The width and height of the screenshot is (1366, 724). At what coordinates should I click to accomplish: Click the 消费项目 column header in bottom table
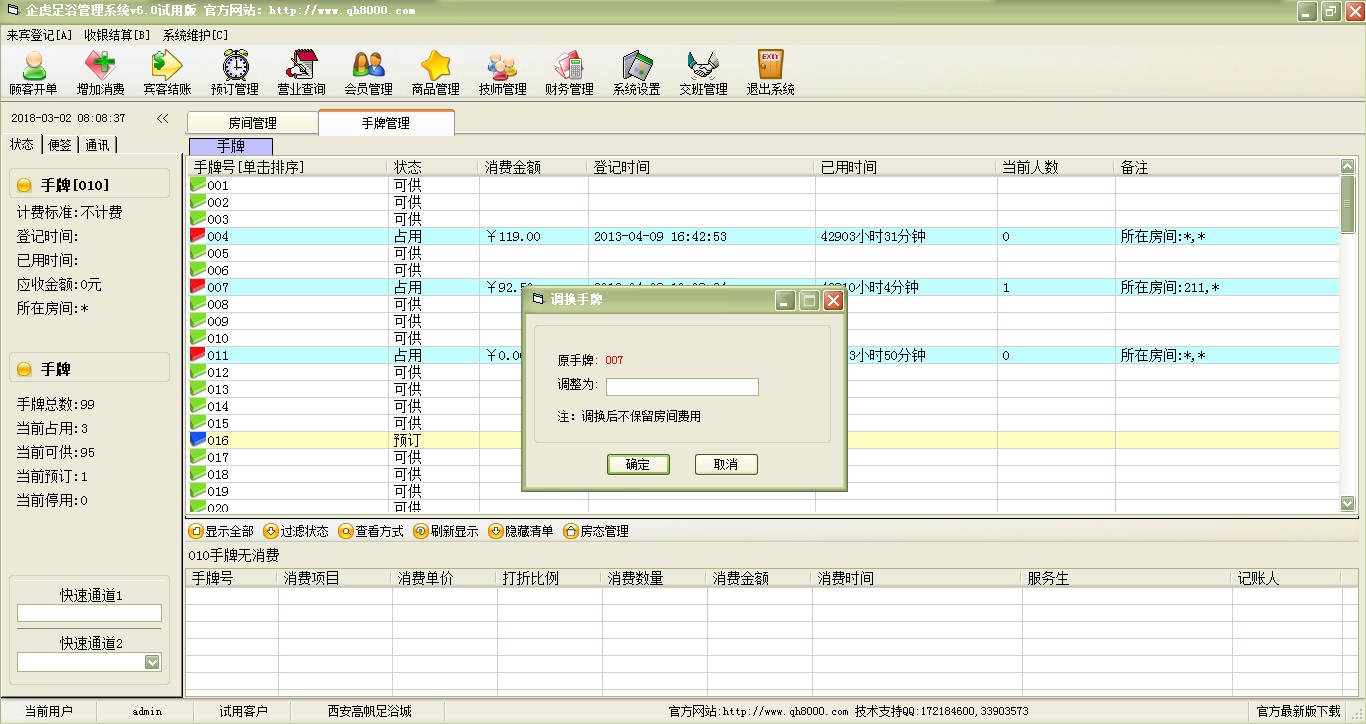tap(335, 578)
